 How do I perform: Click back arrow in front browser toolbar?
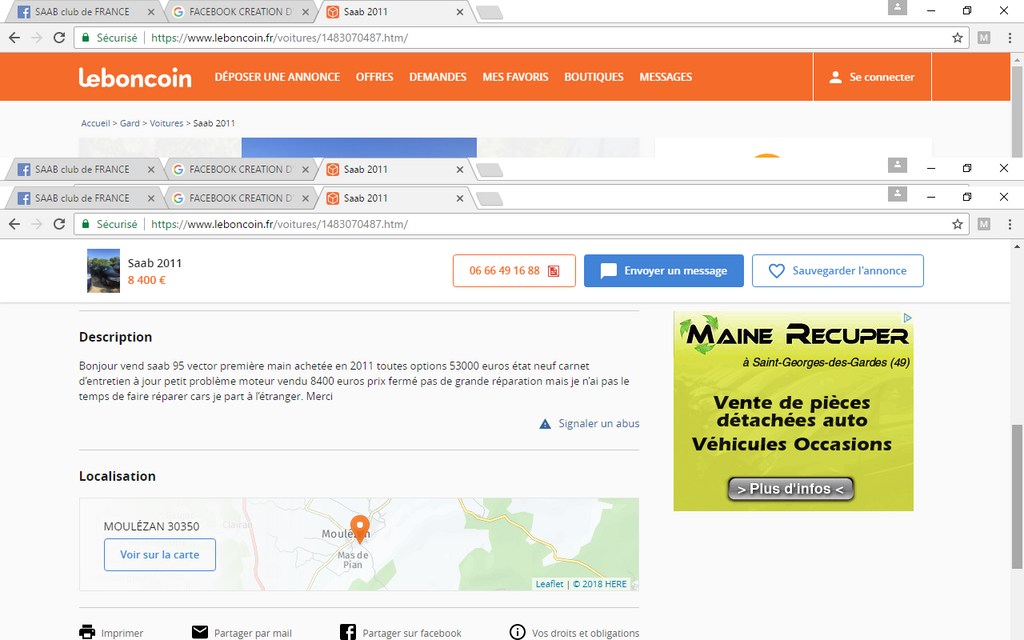[14, 224]
